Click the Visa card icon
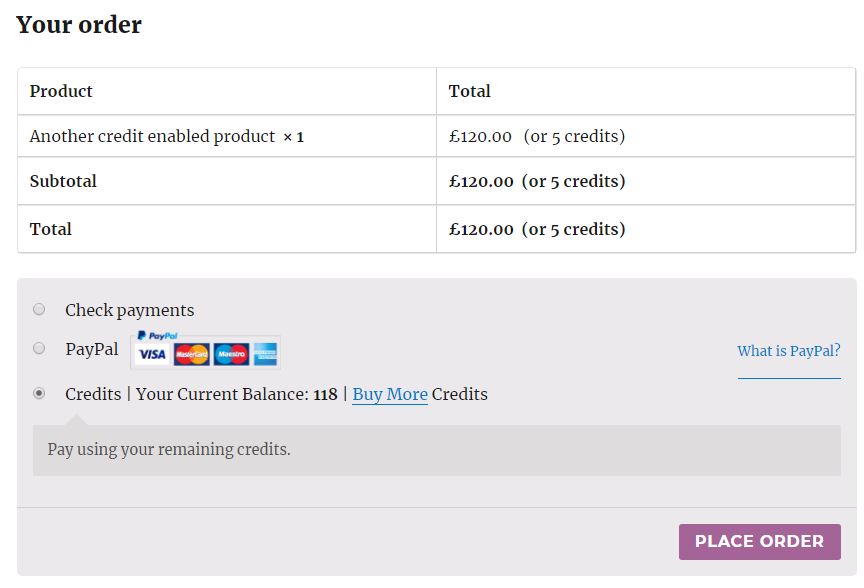This screenshot has height=588, width=864. click(x=152, y=354)
